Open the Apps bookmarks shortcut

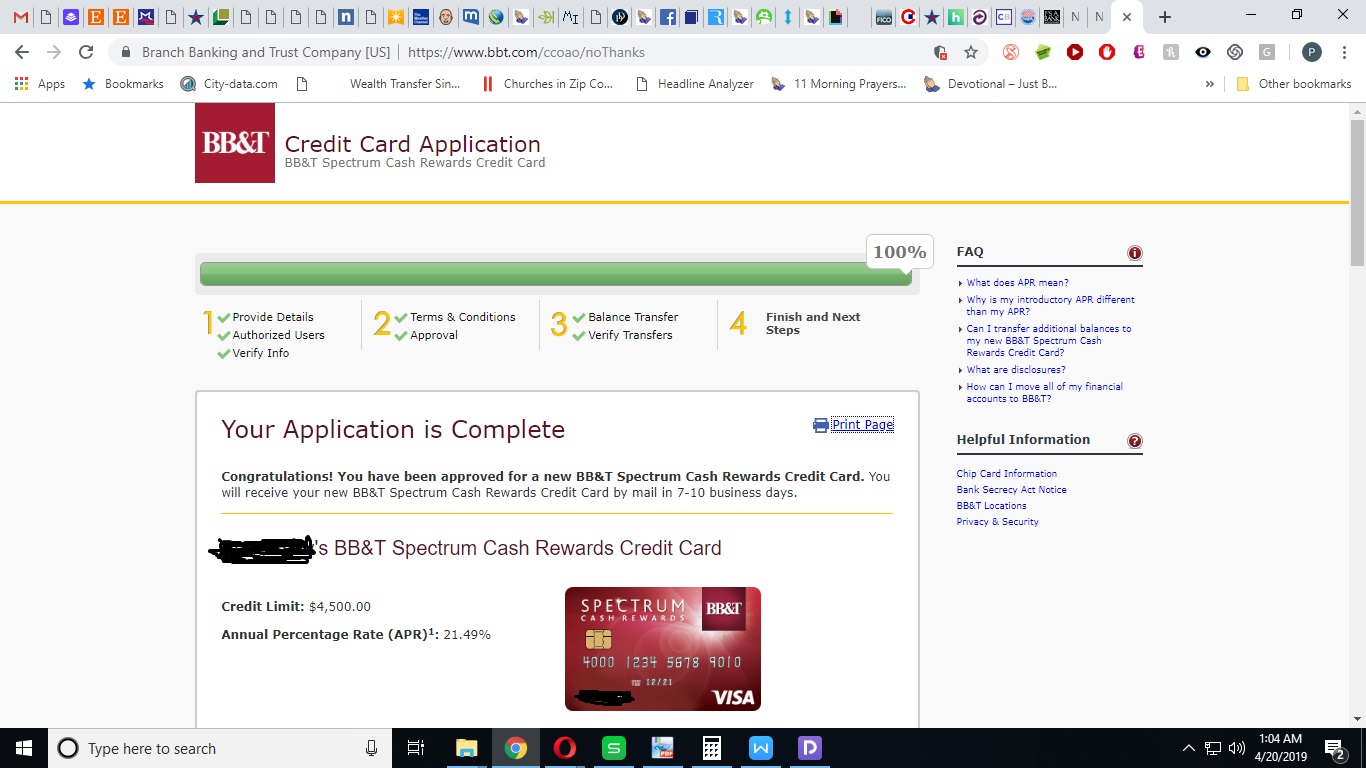tap(40, 84)
